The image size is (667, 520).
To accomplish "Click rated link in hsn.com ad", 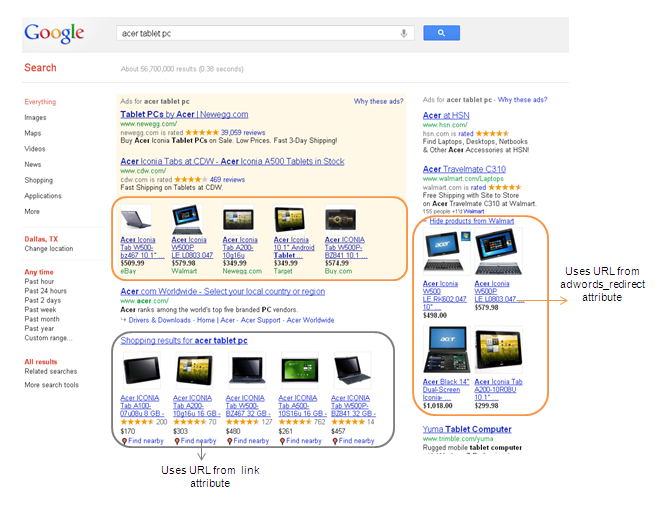I will tap(465, 134).
